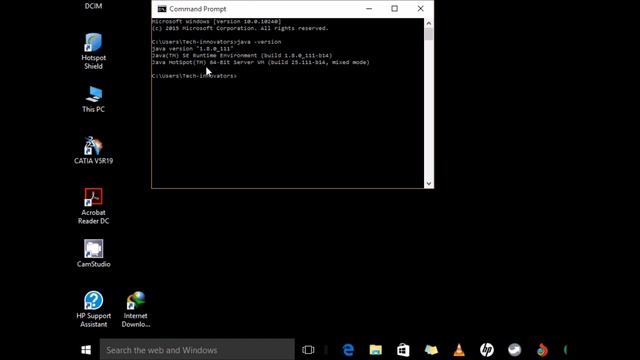
Task: Open Command Prompt window system menu icon
Action: tap(162, 9)
